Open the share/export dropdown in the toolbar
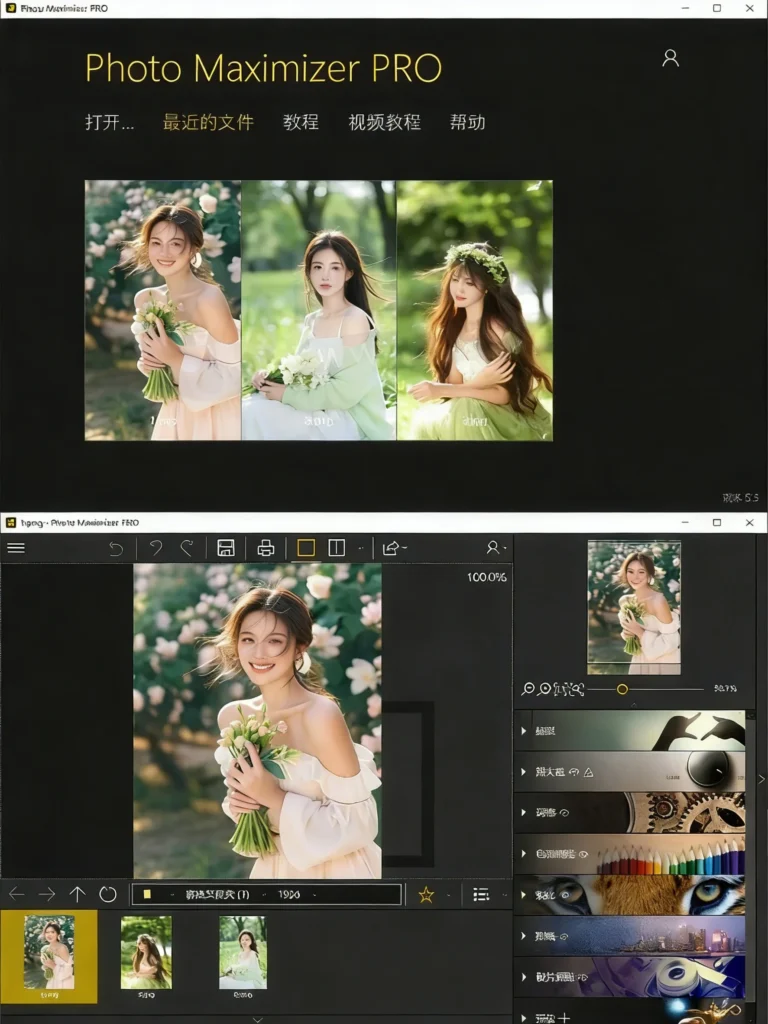Viewport: 768px width, 1024px height. [x=393, y=548]
